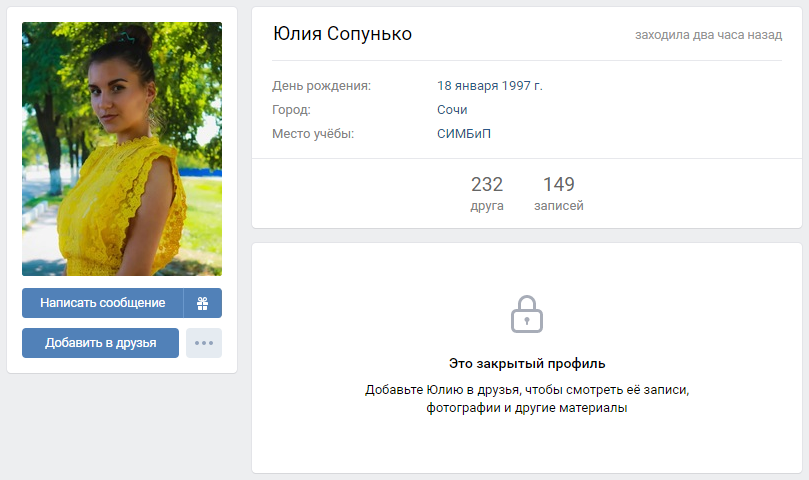
Task: Click the last-seen status заходила два часа назад
Action: tap(708, 35)
